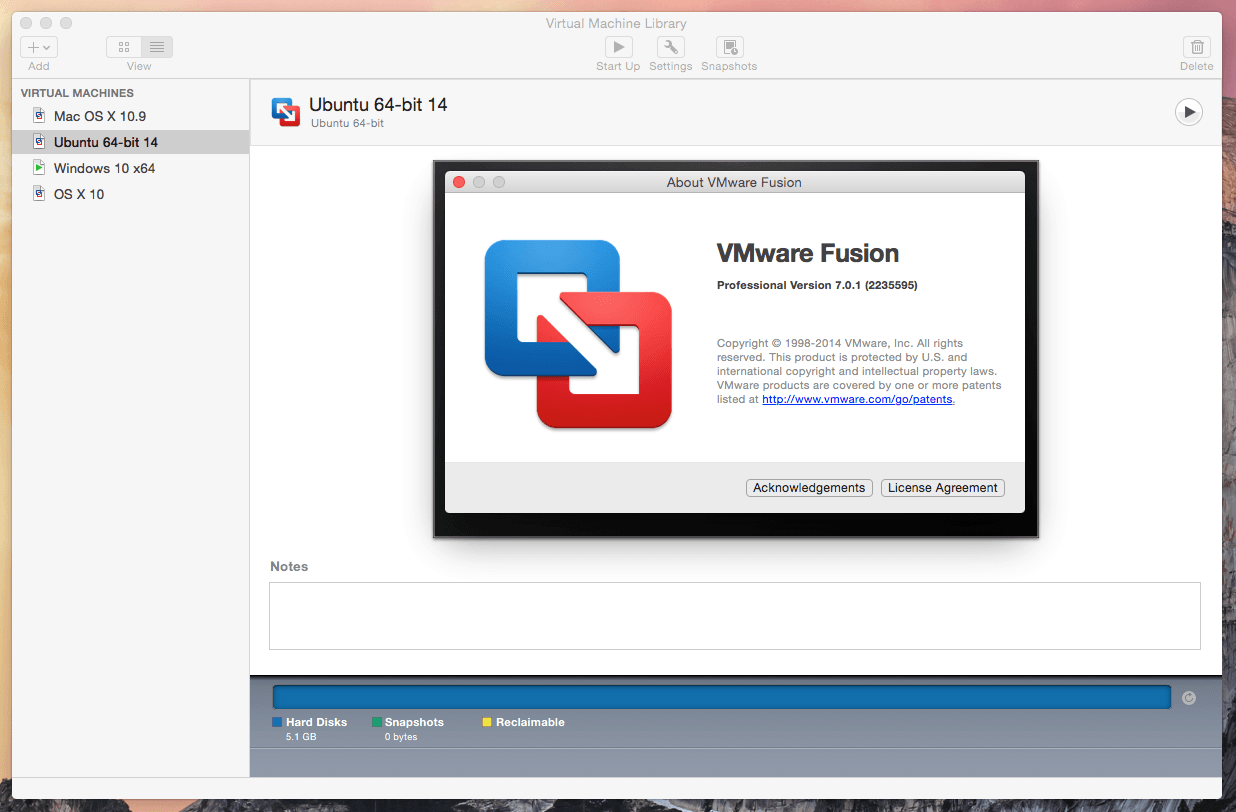Screen dimensions: 1236x812
Task: Switch to list view
Action: tap(157, 47)
